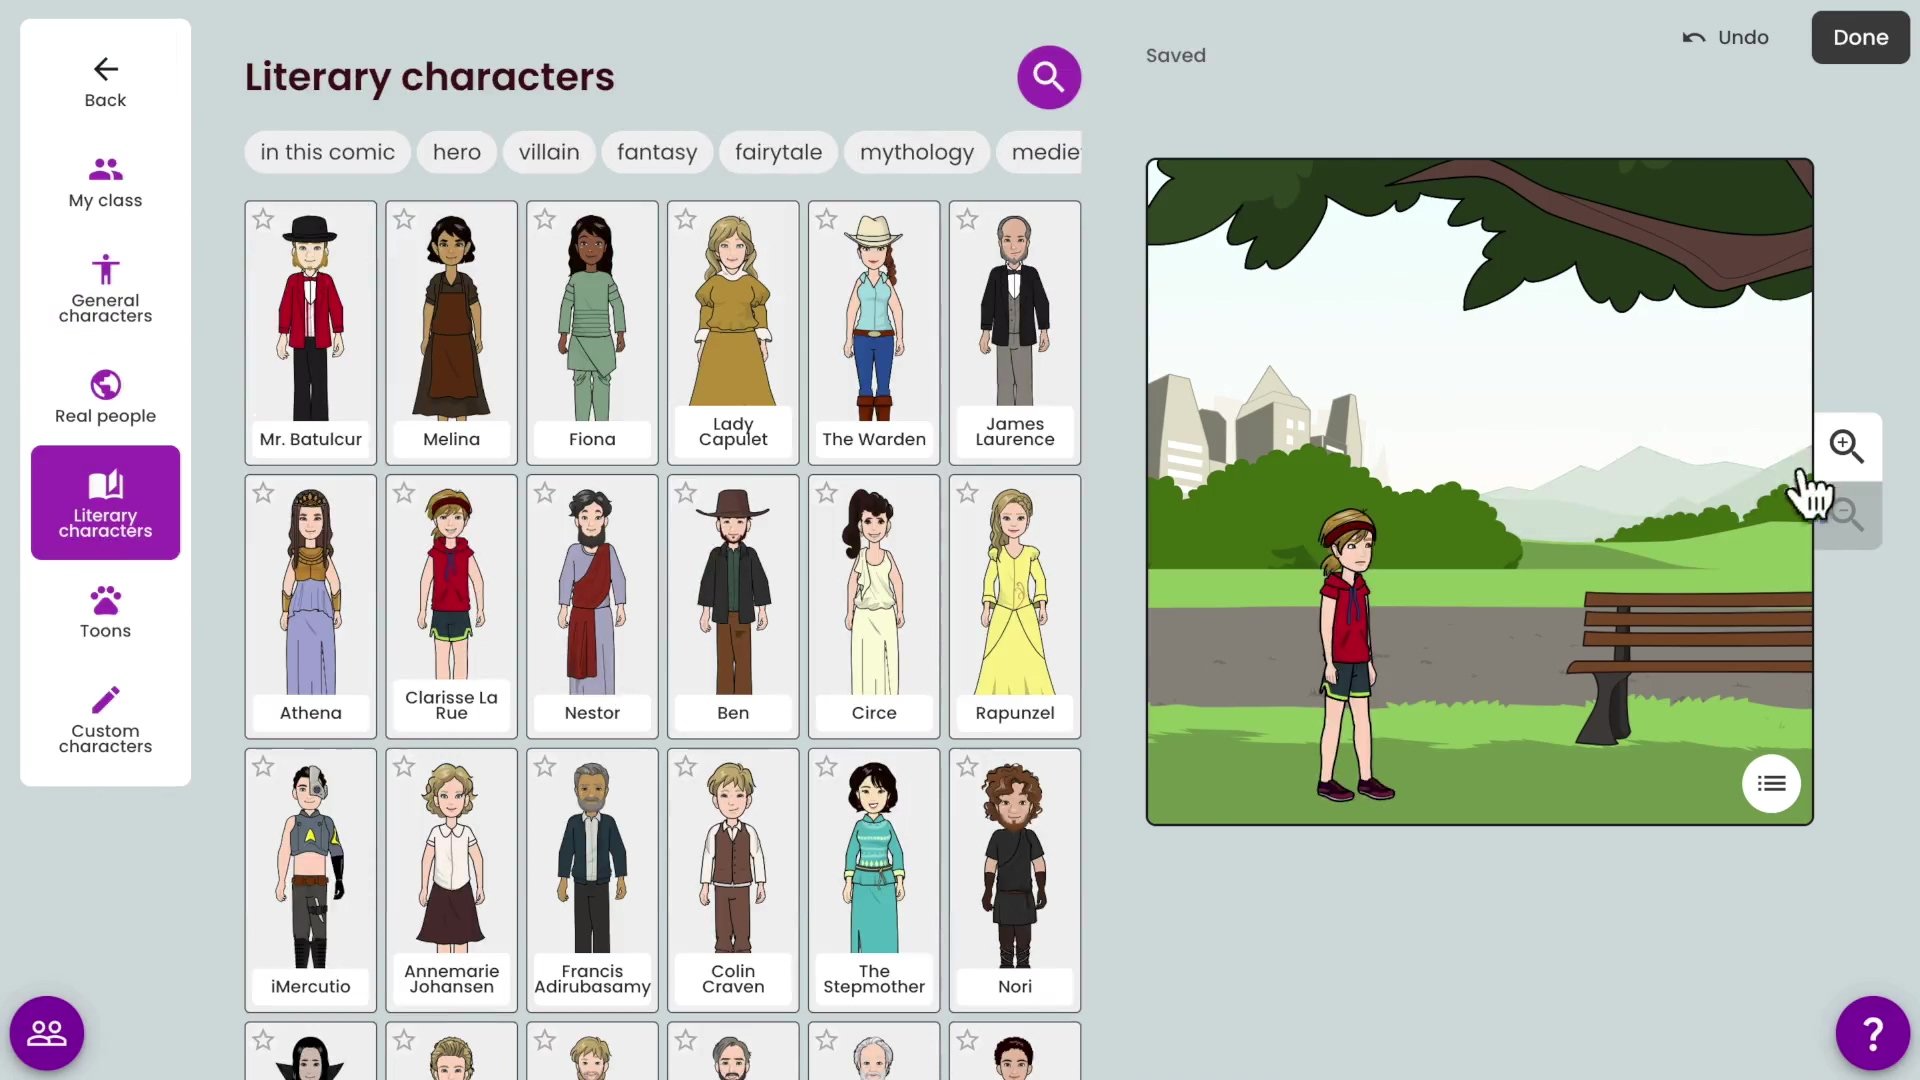Screen dimensions: 1920x1080
Task: Filter by the fairytale tag
Action: tap(778, 152)
